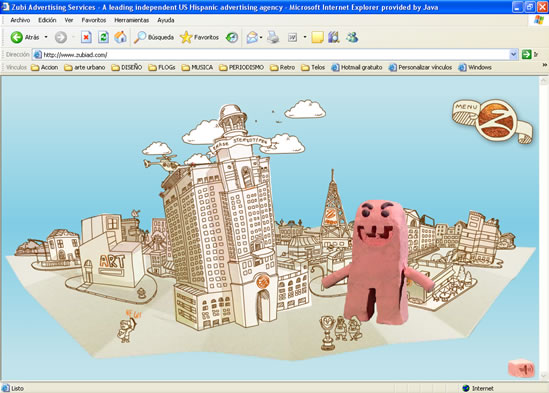
Task: Open the Personalizar vínculos link
Action: click(421, 67)
